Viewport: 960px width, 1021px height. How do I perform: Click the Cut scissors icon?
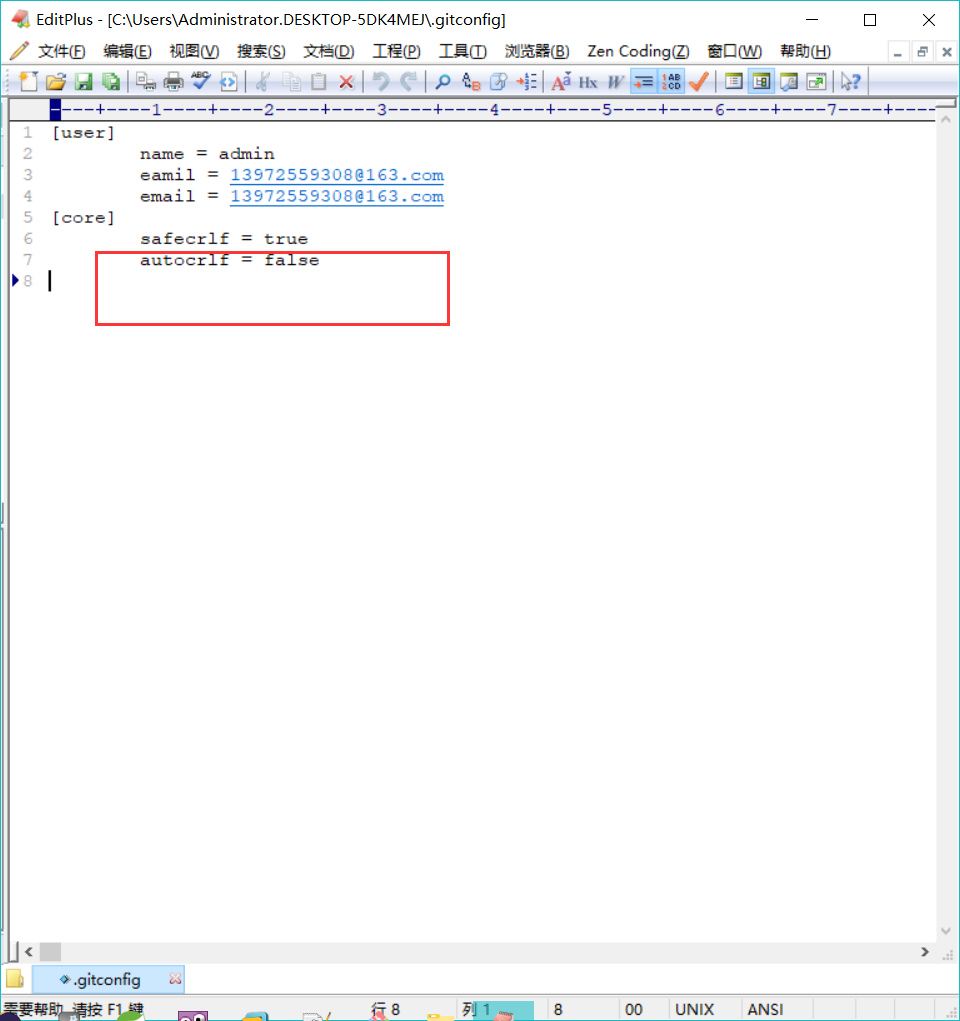click(x=262, y=81)
